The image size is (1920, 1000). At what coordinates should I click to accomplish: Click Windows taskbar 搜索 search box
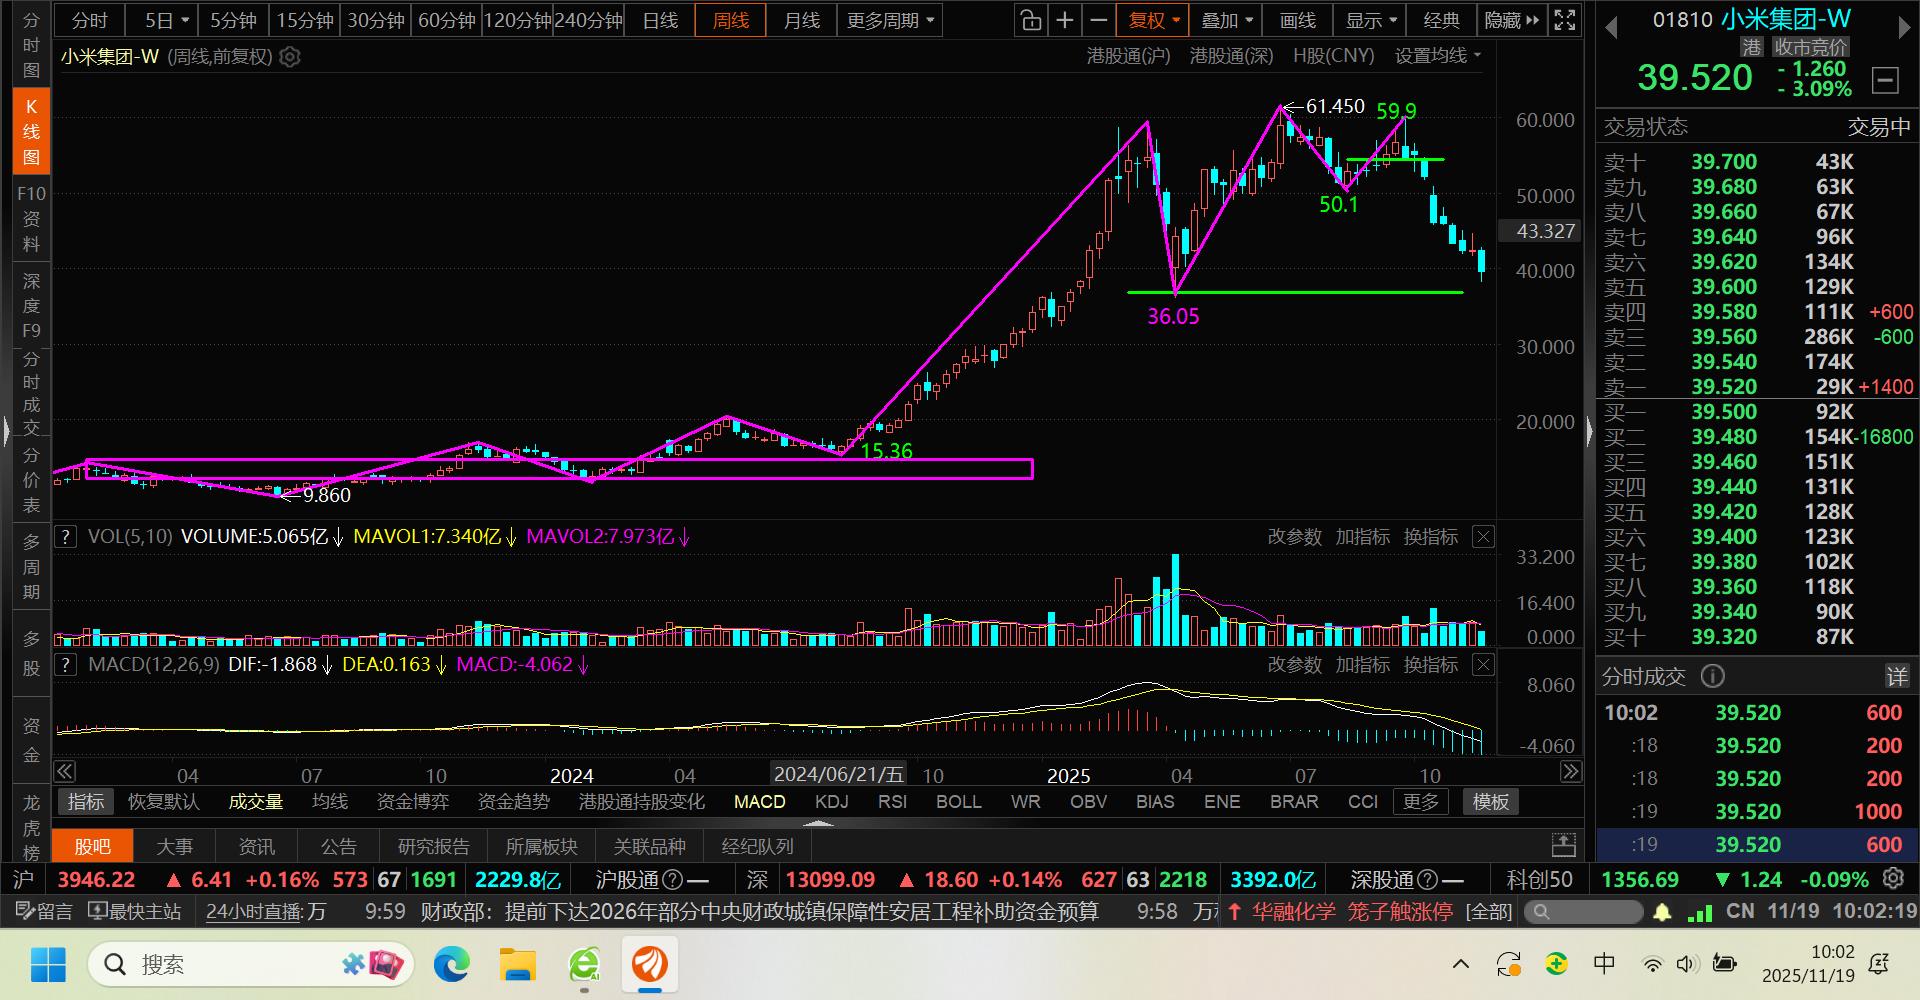(250, 964)
